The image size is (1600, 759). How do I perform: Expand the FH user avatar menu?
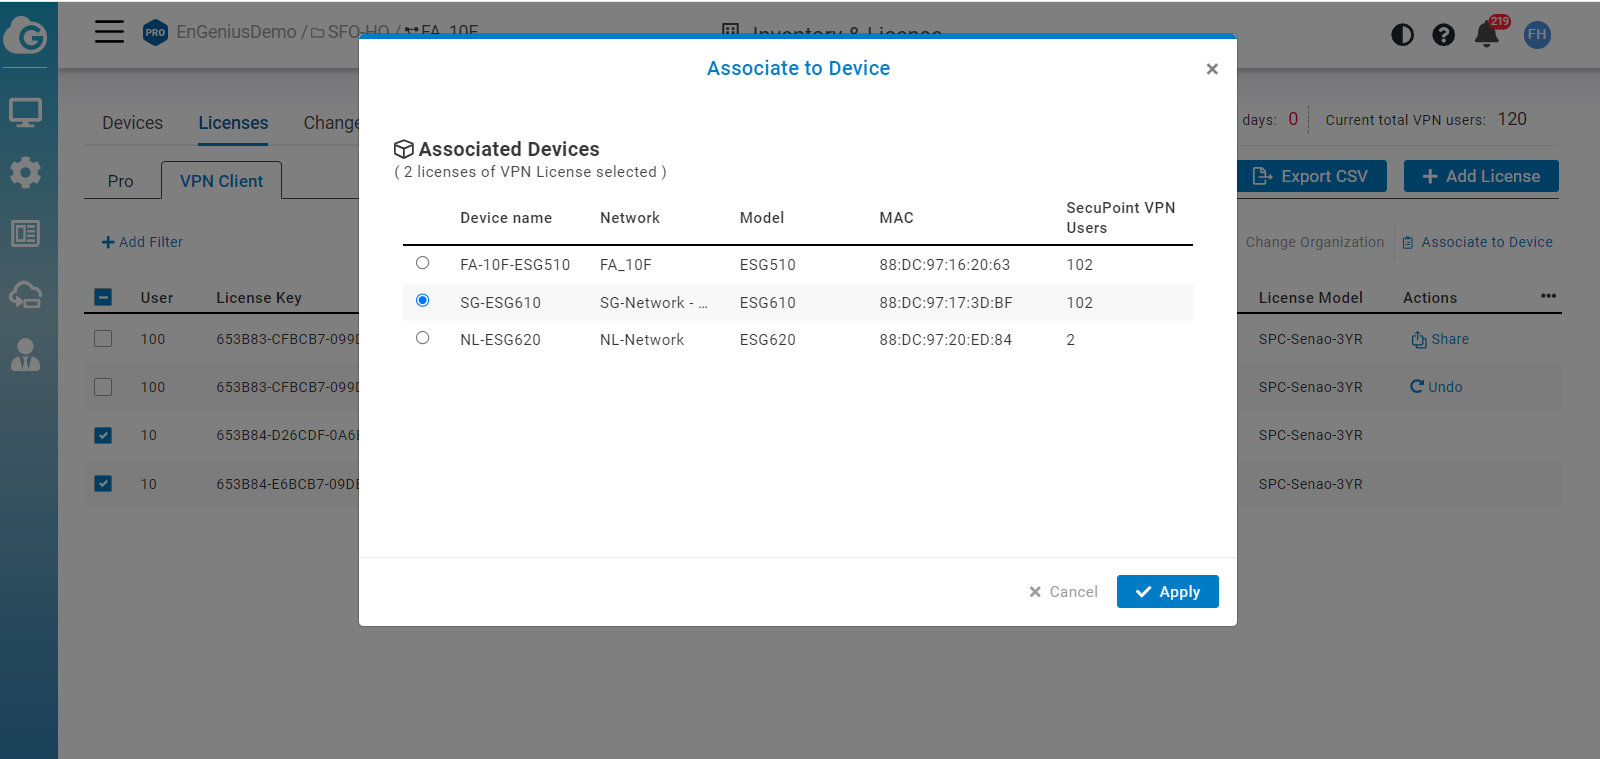click(x=1537, y=35)
